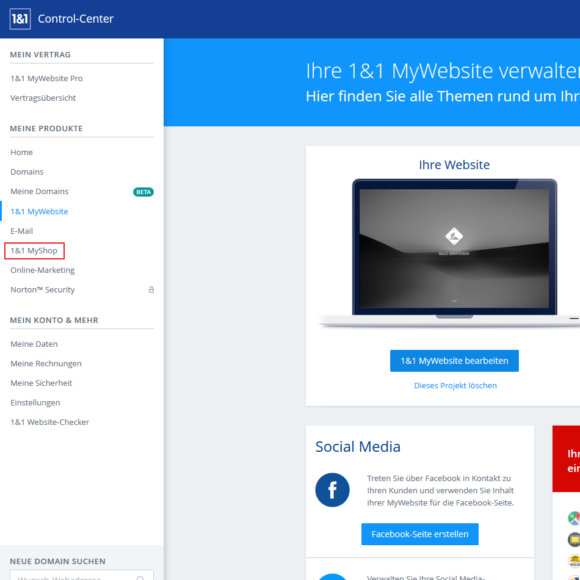
Task: Click the Facebook icon in Social Media
Action: tap(332, 490)
